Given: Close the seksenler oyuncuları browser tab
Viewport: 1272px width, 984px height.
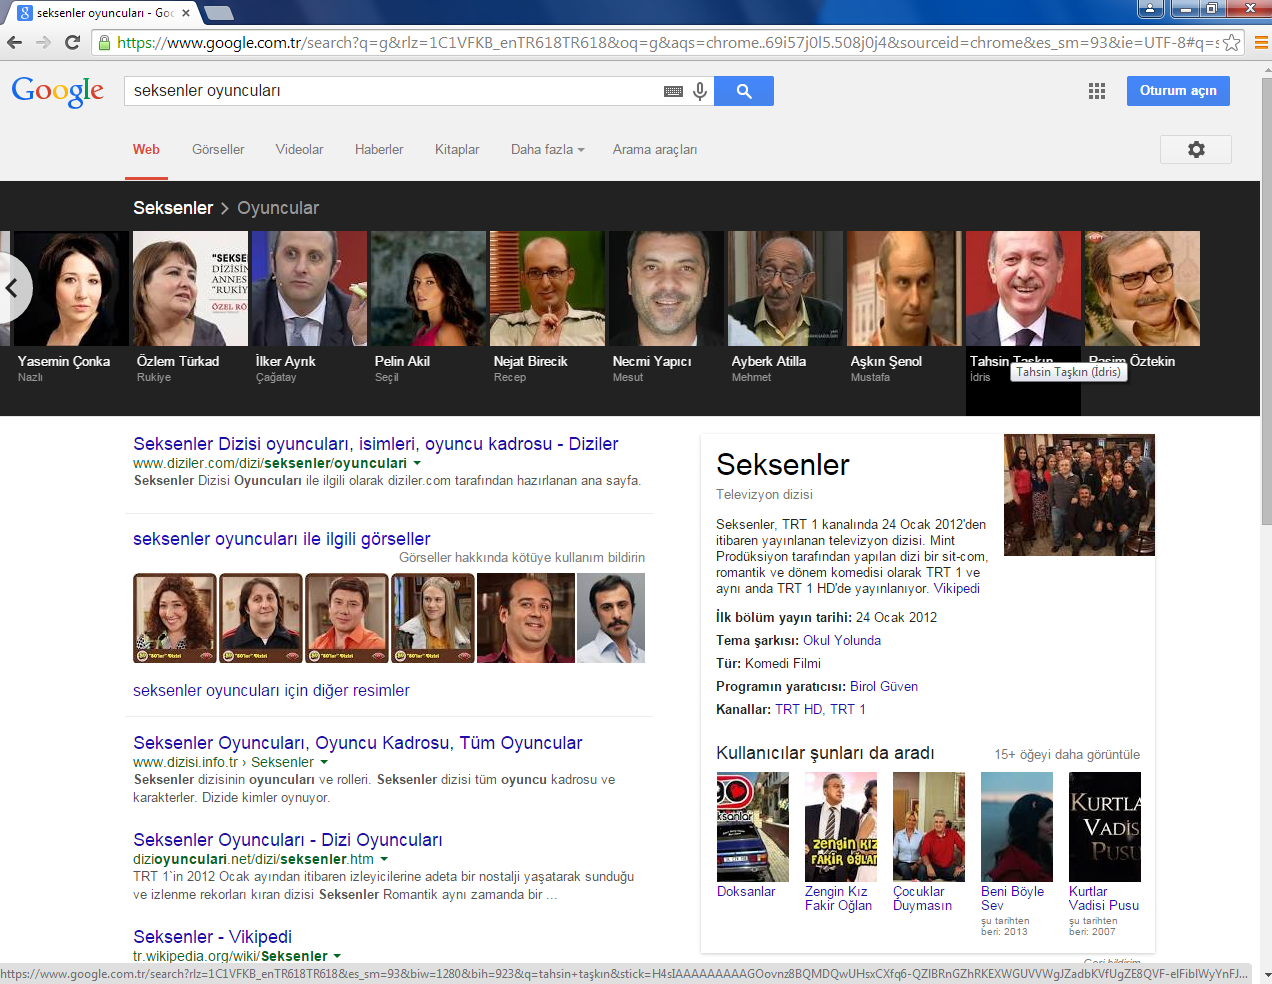Looking at the screenshot, I should coord(186,13).
